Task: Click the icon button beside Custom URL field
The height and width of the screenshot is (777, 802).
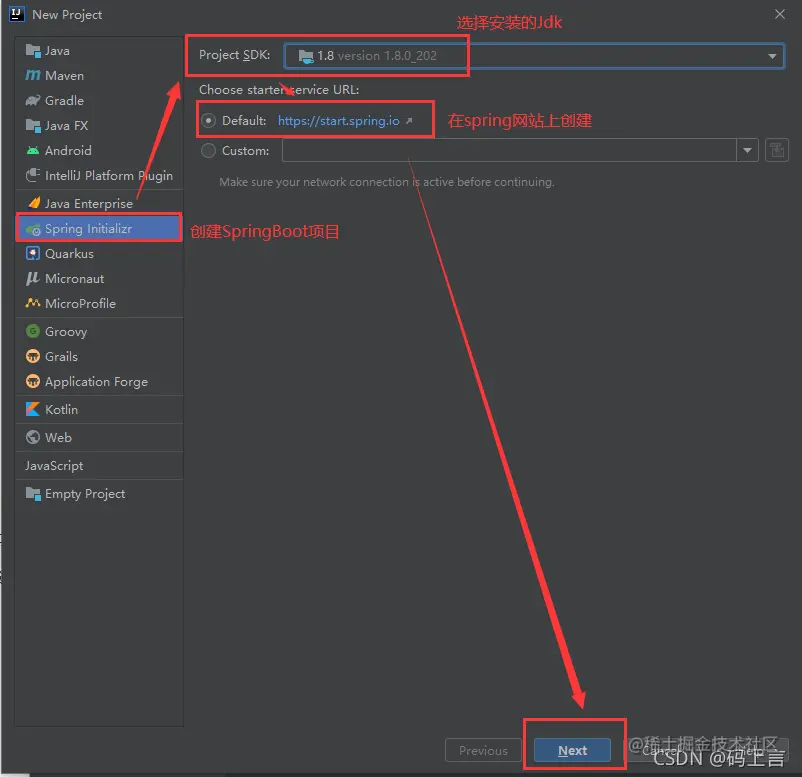Action: 776,150
